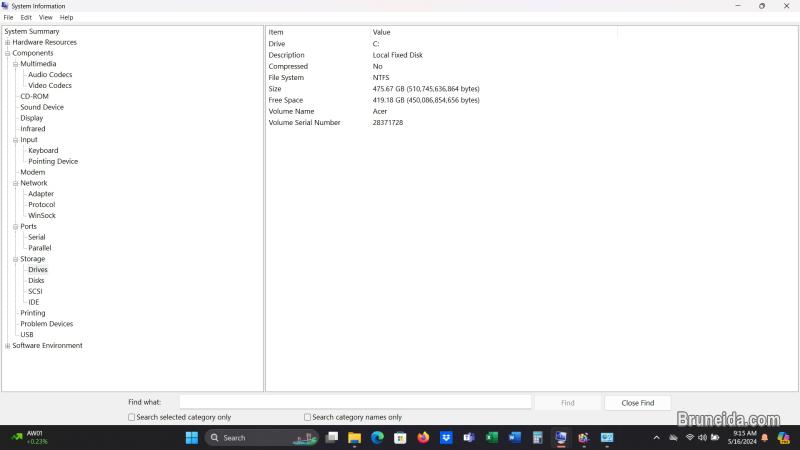Expand the Hardware Resources tree node
Viewport: 800px width, 450px height.
coord(7,43)
